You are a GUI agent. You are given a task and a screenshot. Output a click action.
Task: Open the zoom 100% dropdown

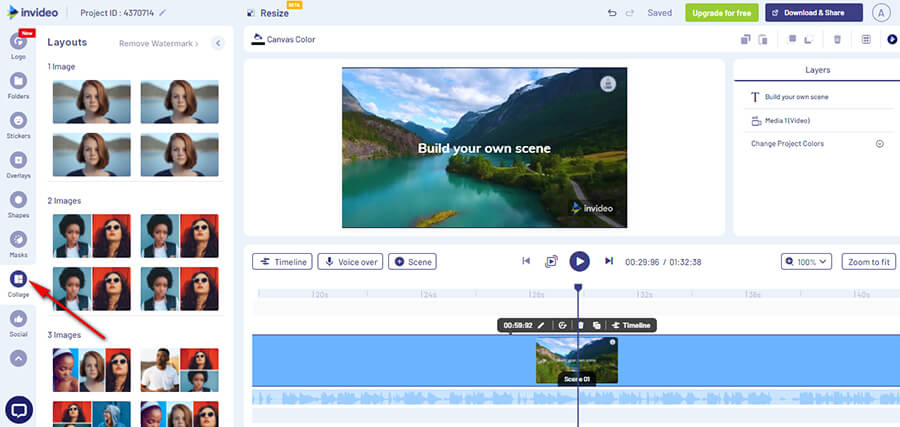tap(806, 262)
